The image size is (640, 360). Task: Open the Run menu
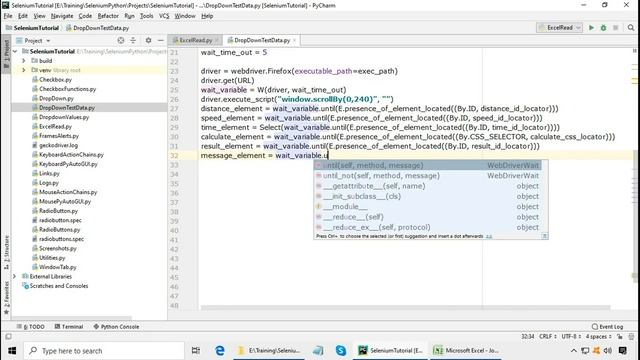[x=129, y=16]
